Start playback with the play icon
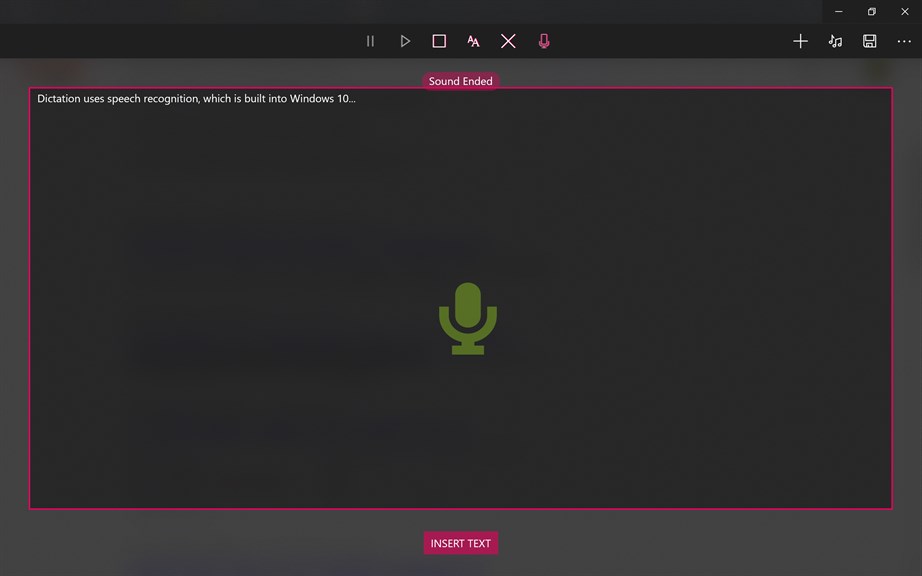This screenshot has width=922, height=576. (405, 41)
